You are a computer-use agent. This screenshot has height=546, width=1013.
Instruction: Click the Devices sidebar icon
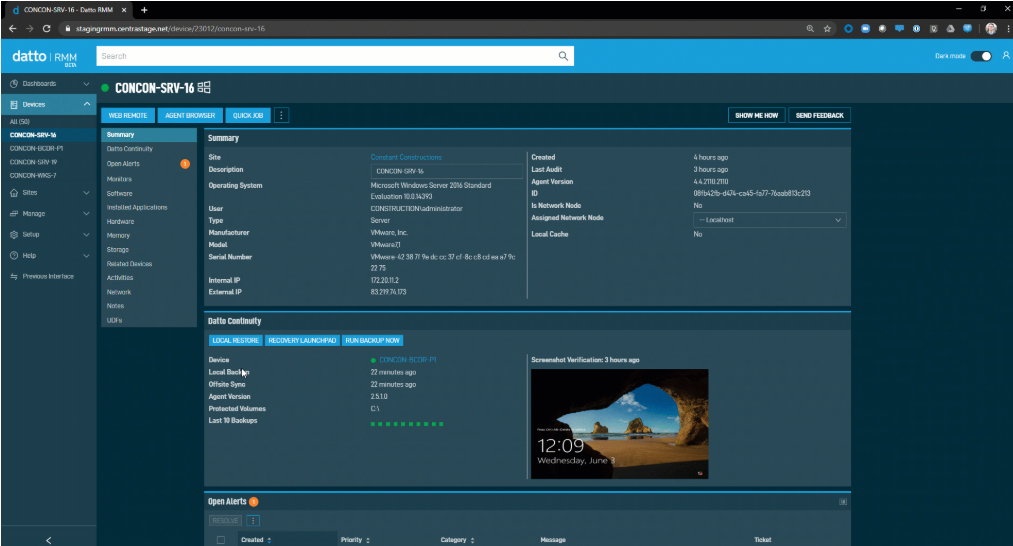(14, 105)
